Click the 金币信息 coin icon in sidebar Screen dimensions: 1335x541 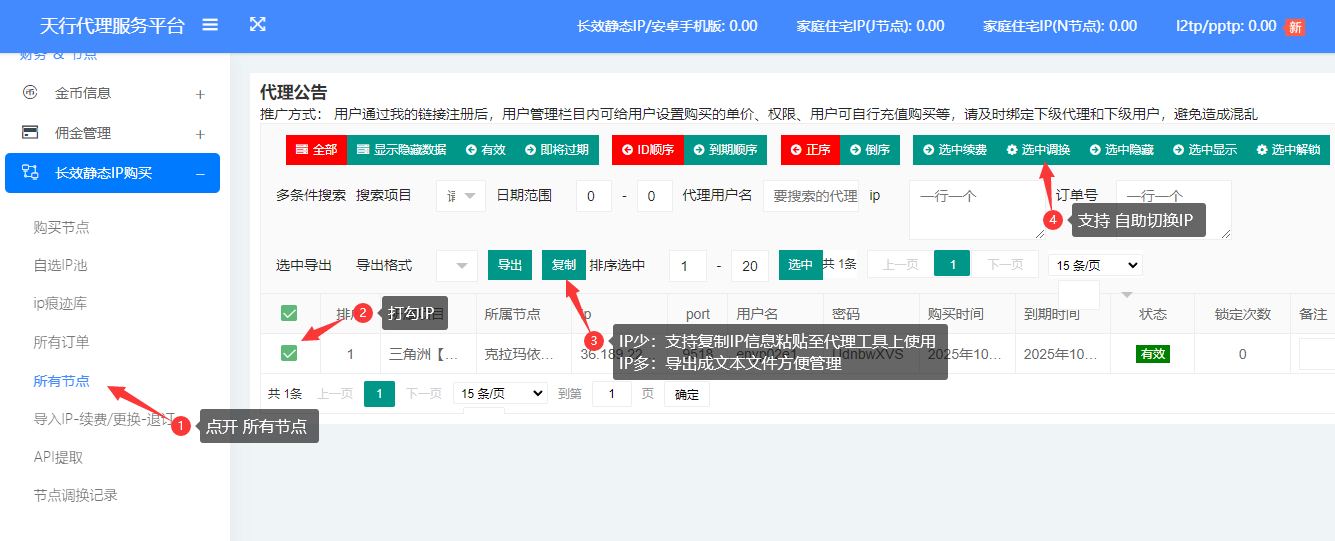click(x=31, y=93)
